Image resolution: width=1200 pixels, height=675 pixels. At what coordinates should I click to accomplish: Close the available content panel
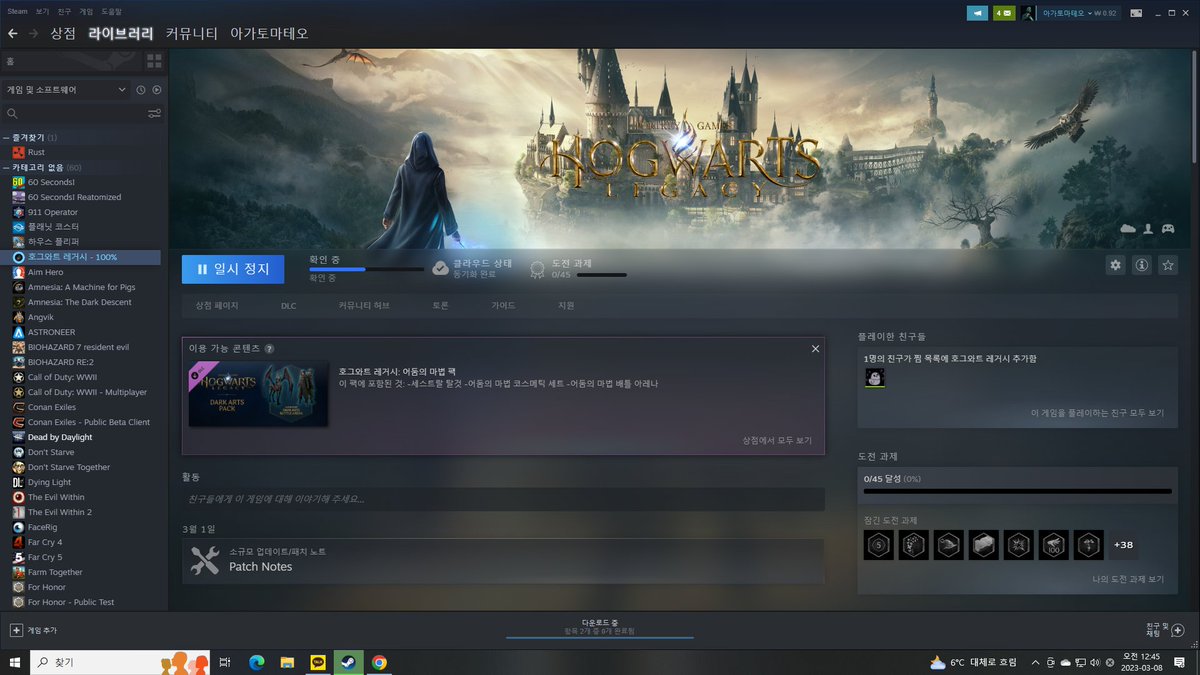[815, 348]
